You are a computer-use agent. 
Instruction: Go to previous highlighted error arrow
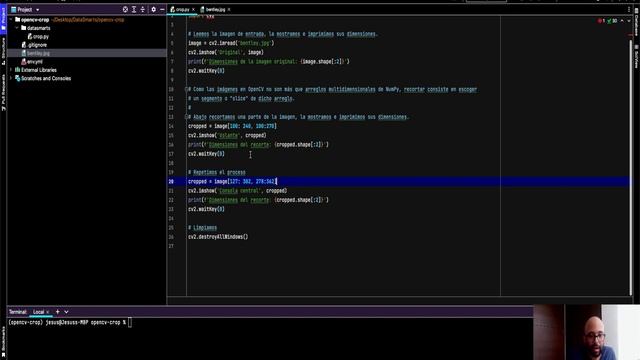[x=622, y=21]
